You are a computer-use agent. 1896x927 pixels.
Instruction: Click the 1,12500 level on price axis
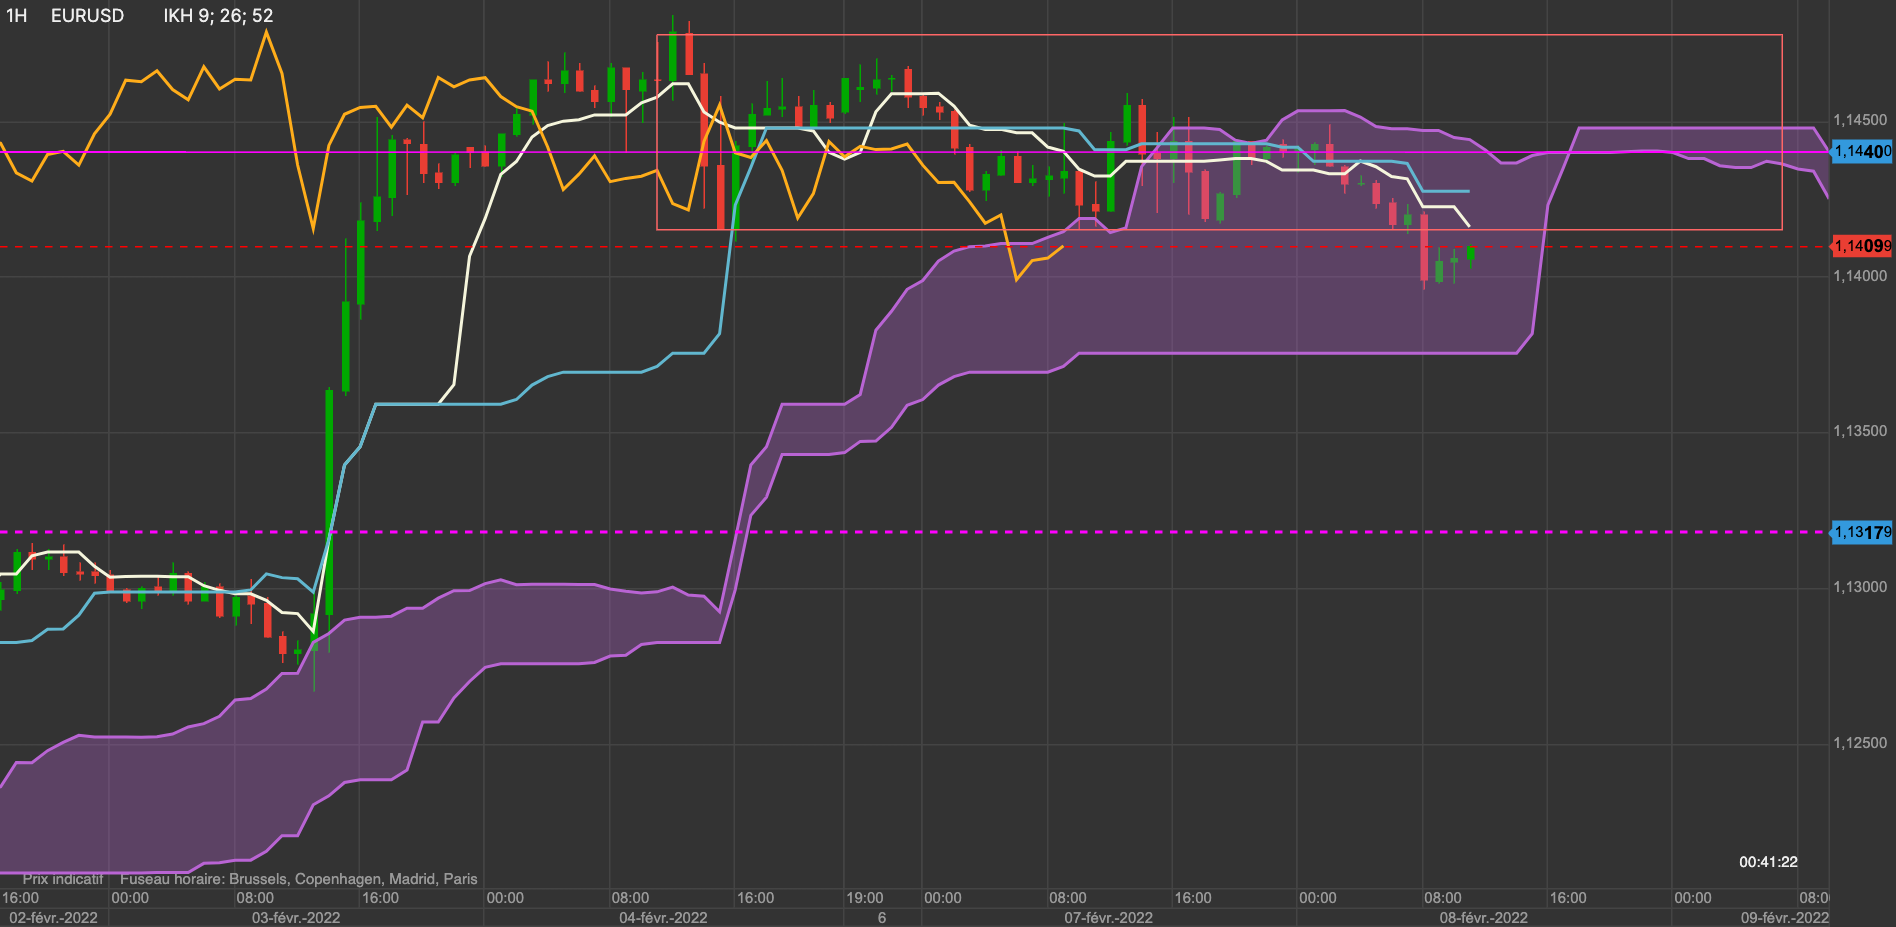(1860, 743)
